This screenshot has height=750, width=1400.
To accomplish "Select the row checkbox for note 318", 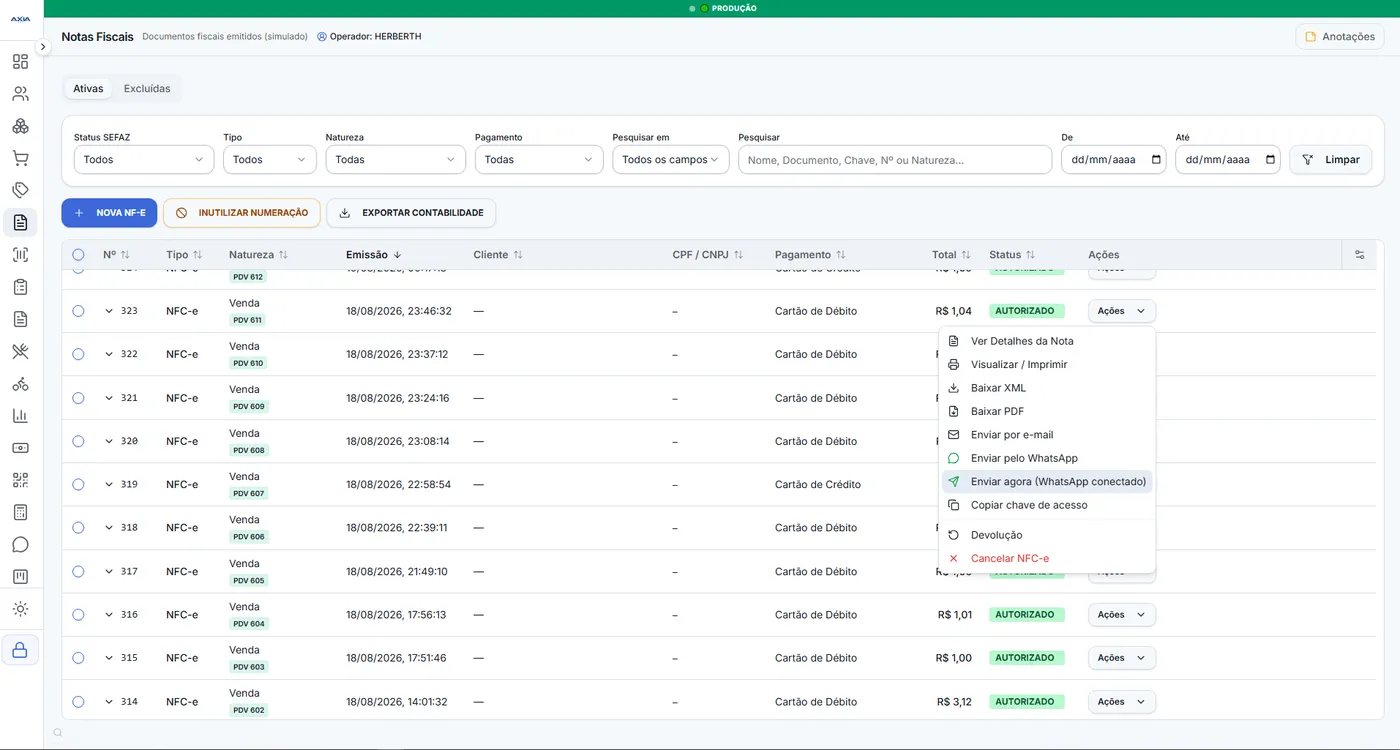I will pos(78,528).
